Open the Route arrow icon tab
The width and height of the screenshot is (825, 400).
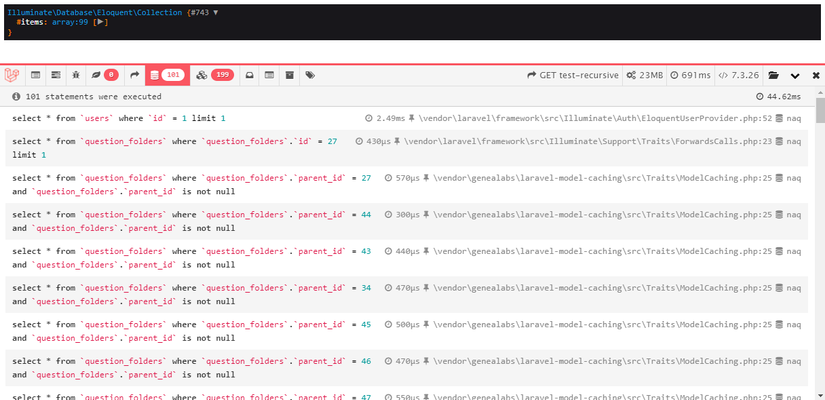point(135,75)
